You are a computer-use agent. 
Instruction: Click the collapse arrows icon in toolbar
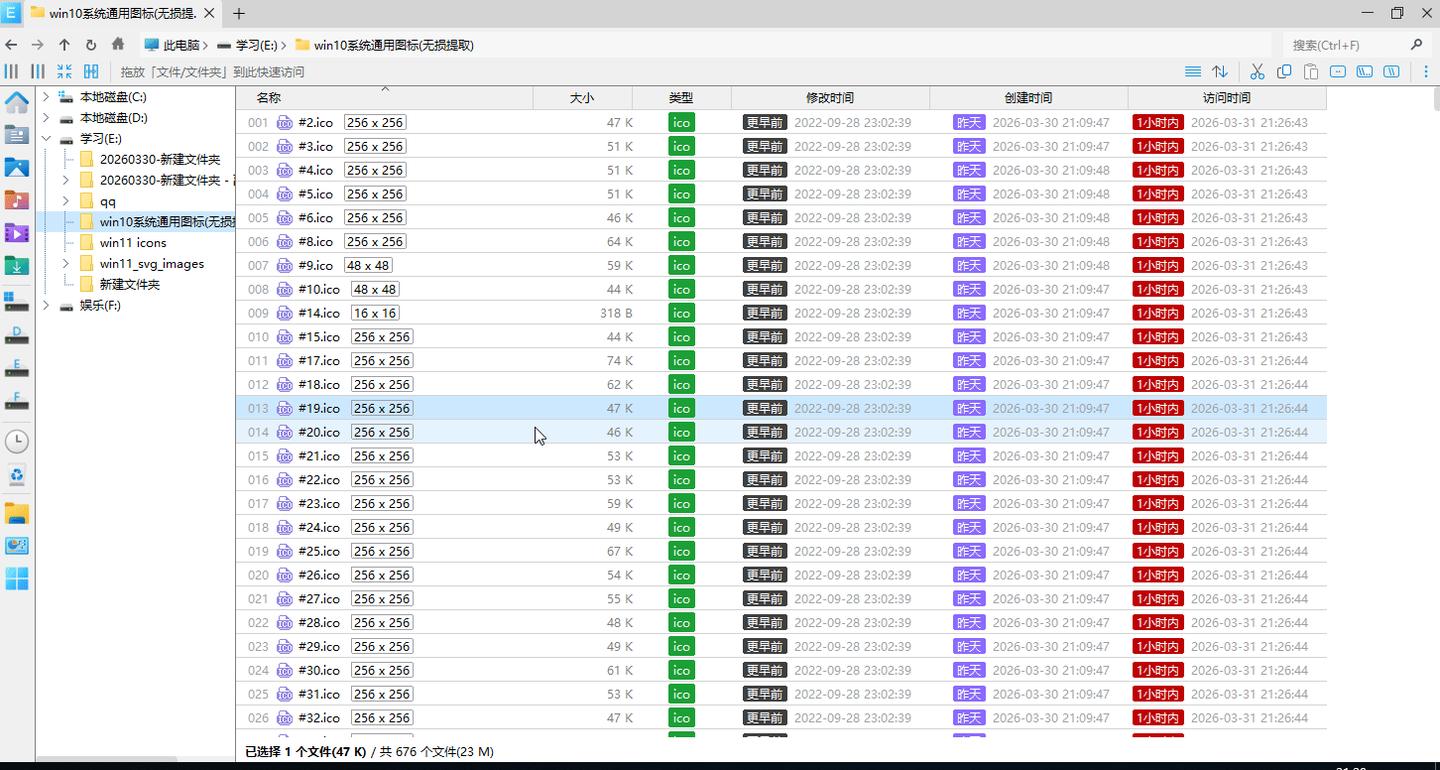[64, 72]
